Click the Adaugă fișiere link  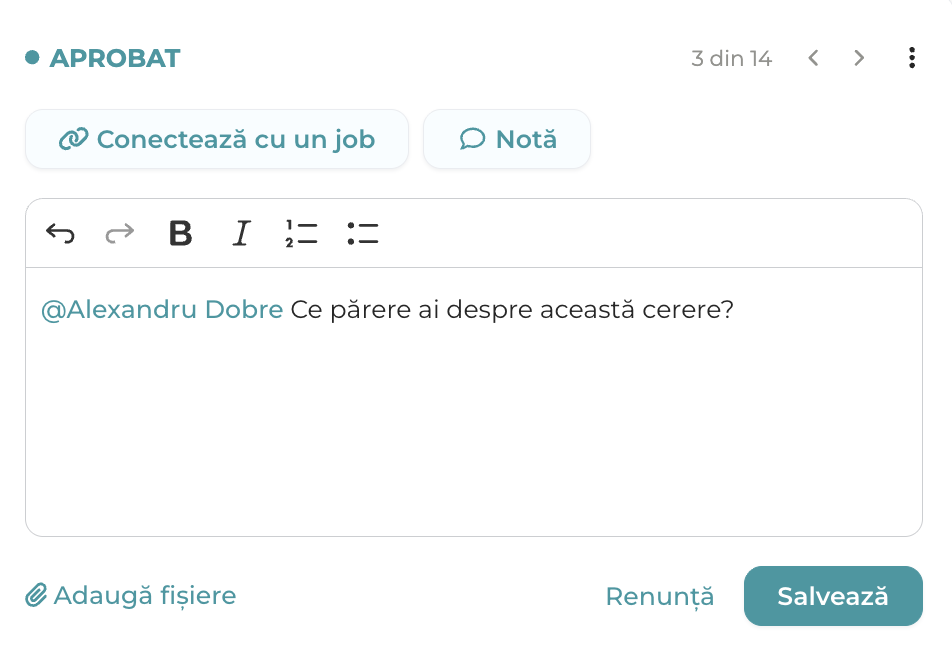131,595
